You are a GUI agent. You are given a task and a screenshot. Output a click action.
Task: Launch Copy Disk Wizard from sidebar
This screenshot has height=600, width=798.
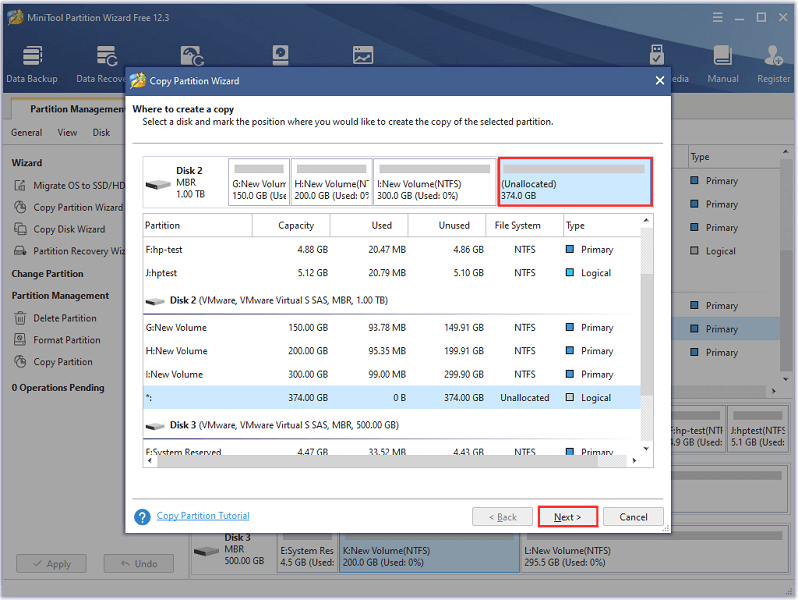60,230
